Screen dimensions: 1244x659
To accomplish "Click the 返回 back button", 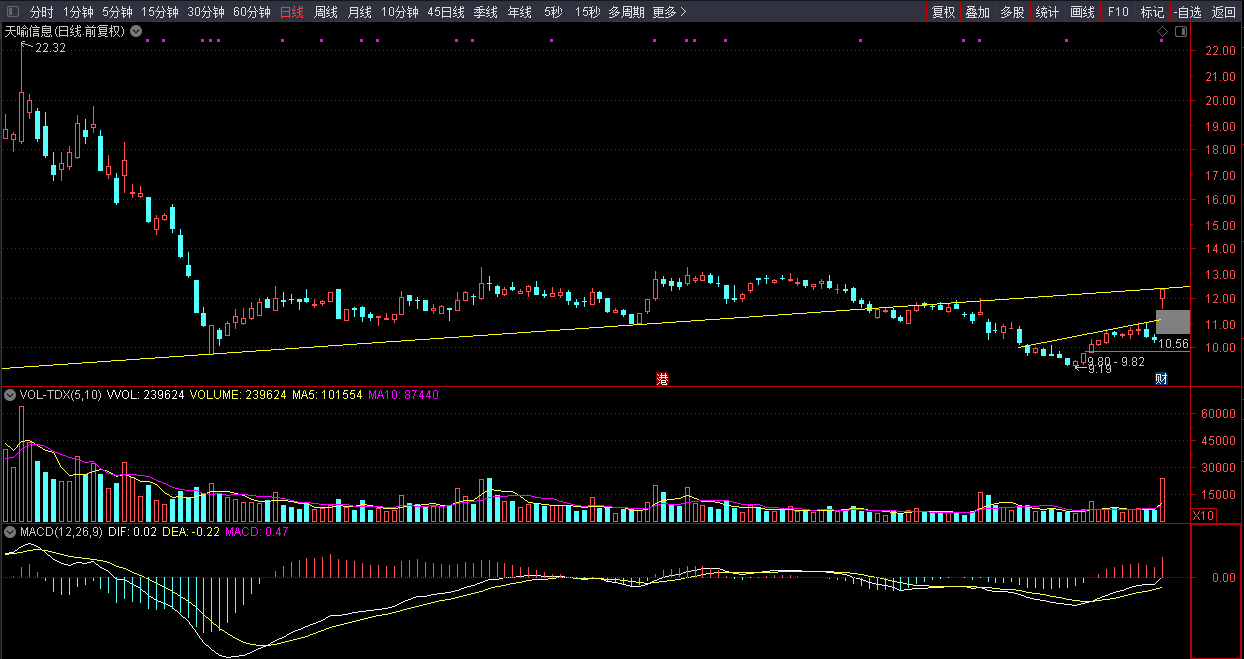I will [x=1223, y=12].
